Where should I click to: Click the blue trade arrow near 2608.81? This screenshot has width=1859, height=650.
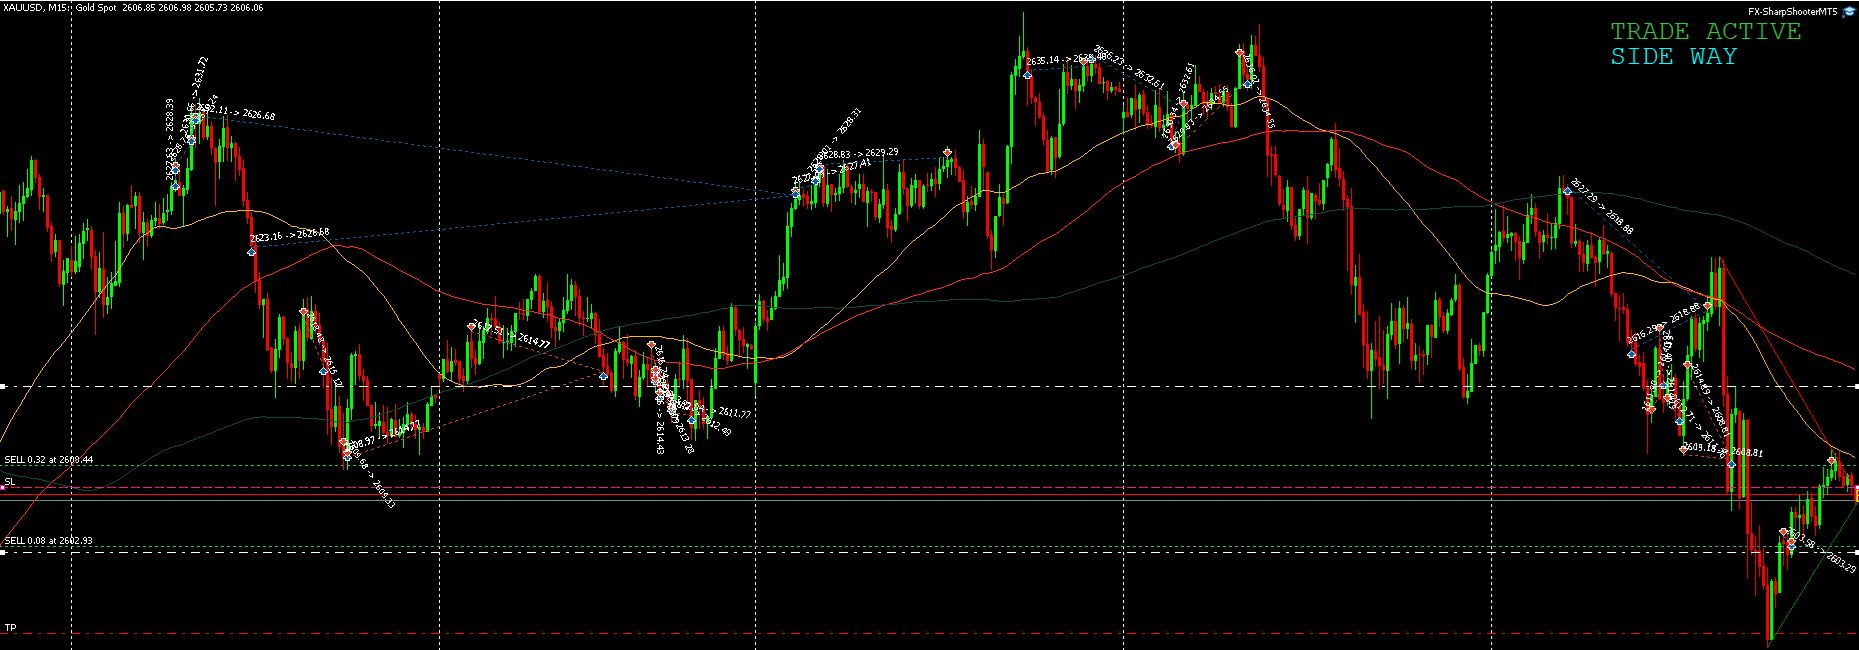[1731, 464]
